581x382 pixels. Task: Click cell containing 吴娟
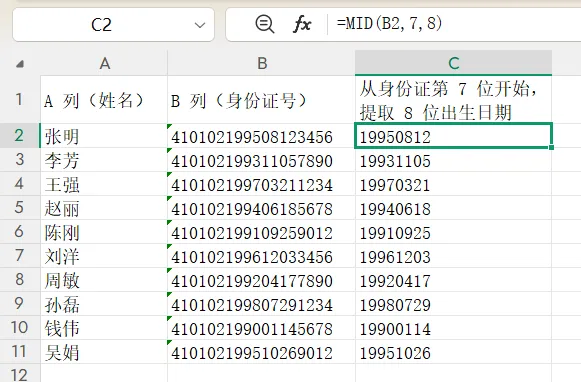coord(104,352)
